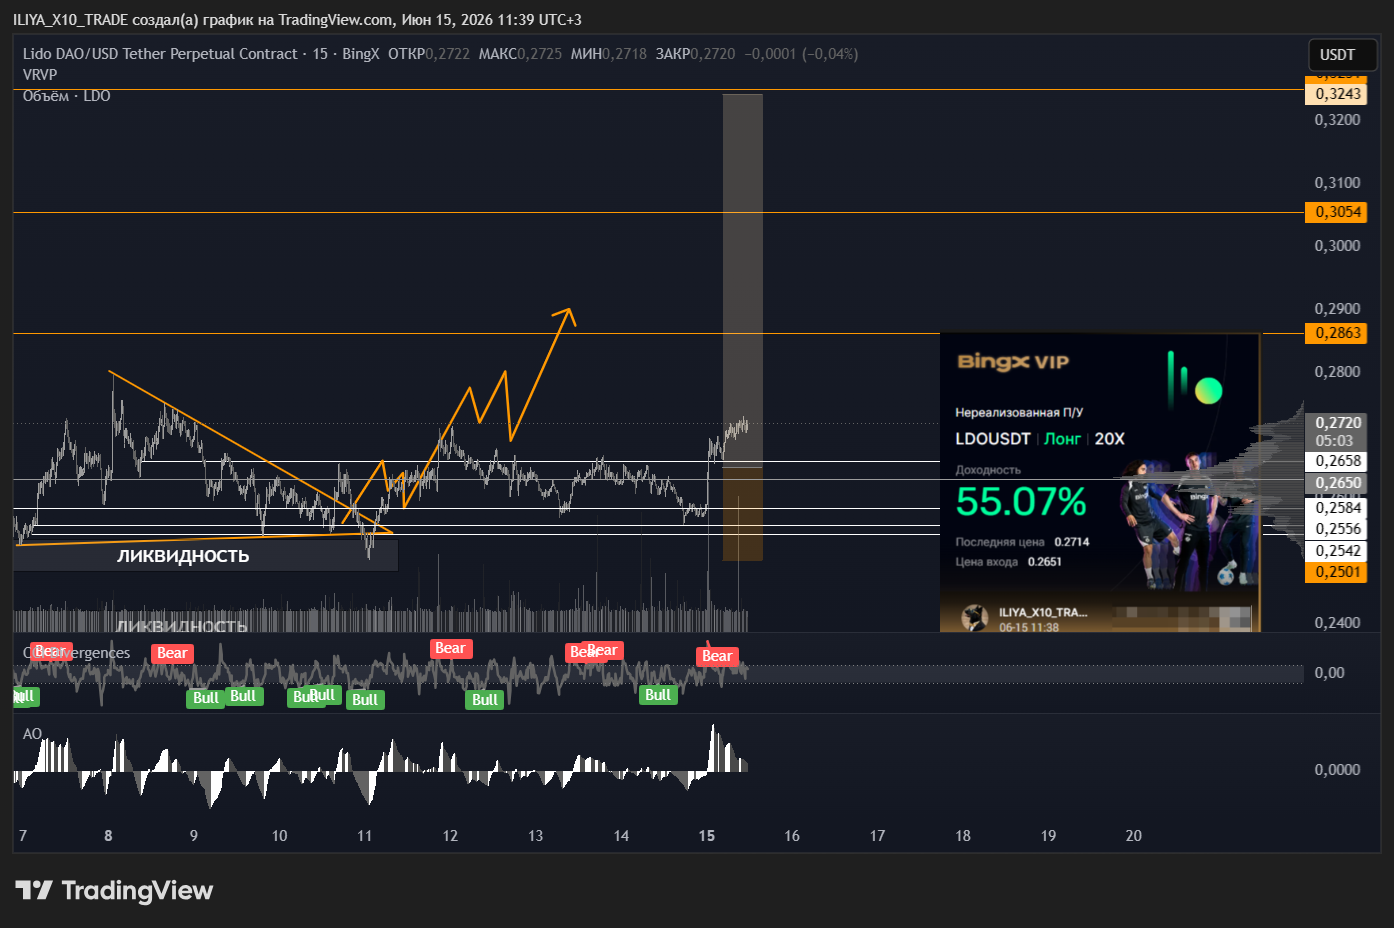This screenshot has height=928, width=1394.
Task: Click the bold date 15 on time axis
Action: click(x=707, y=836)
